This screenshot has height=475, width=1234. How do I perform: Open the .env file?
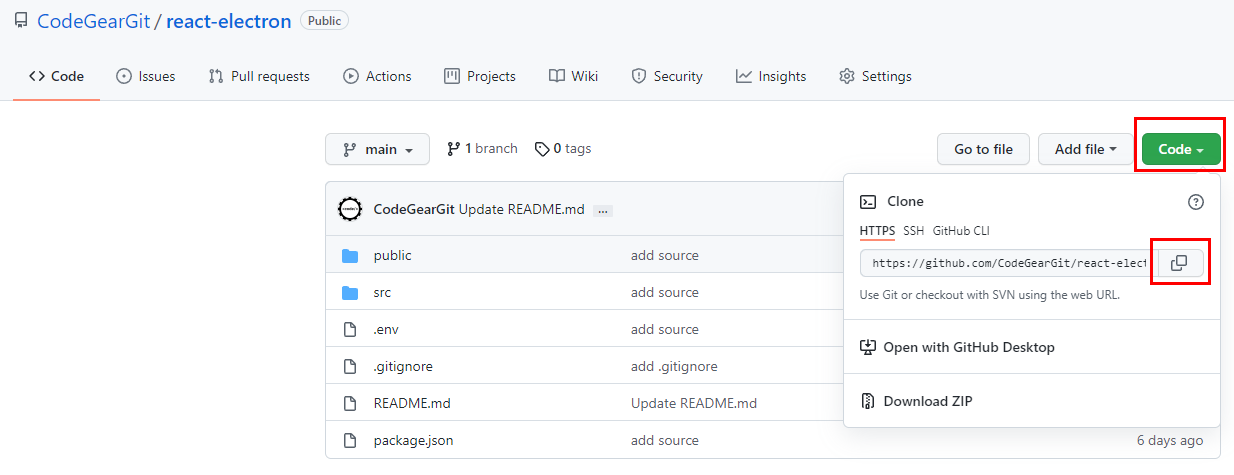point(386,329)
